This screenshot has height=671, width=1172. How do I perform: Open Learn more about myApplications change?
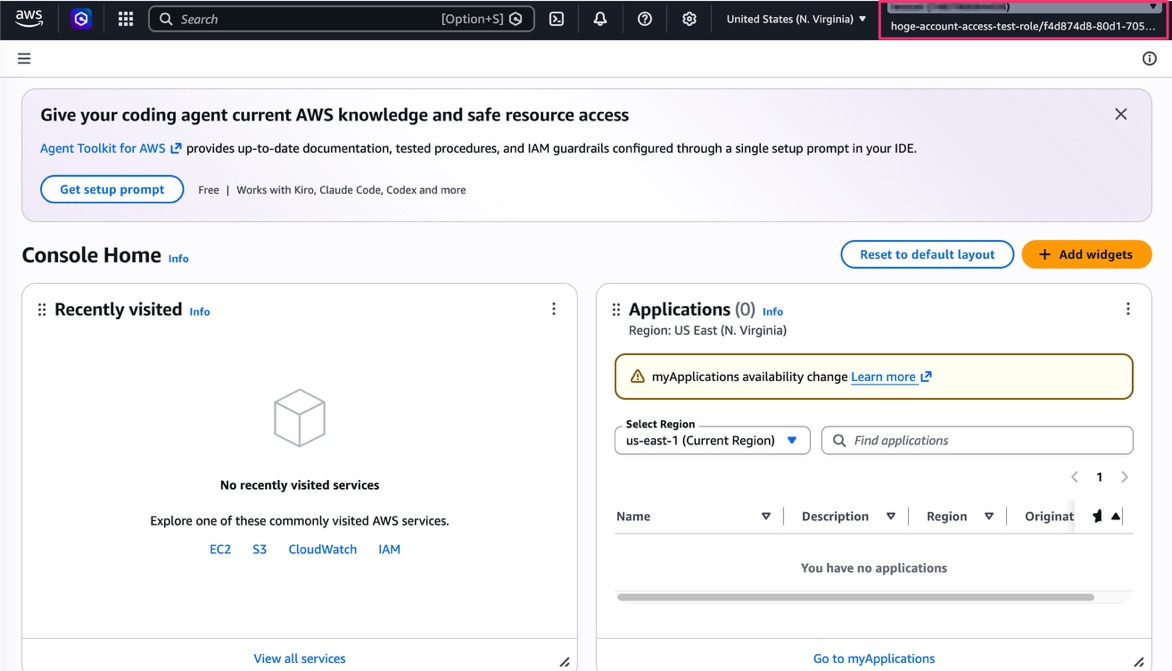point(891,377)
